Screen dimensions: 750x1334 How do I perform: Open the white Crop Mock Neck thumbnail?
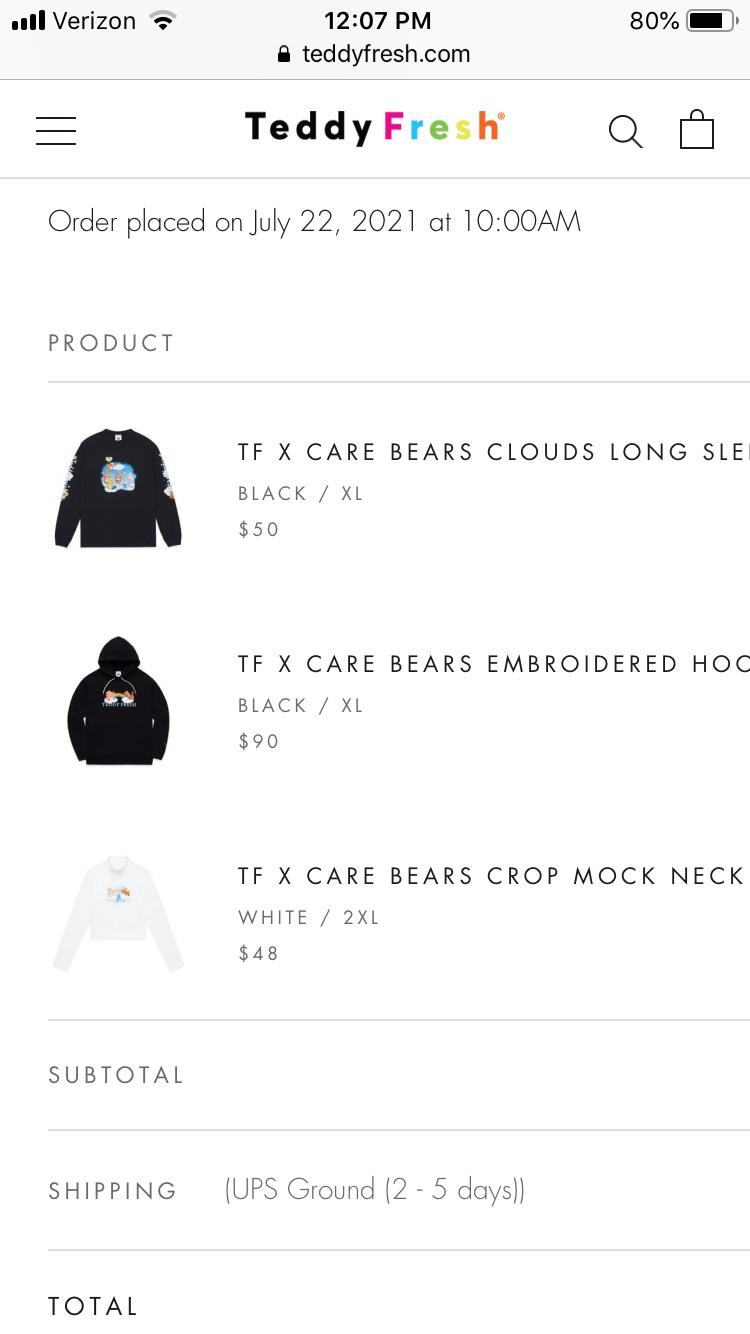click(x=118, y=913)
